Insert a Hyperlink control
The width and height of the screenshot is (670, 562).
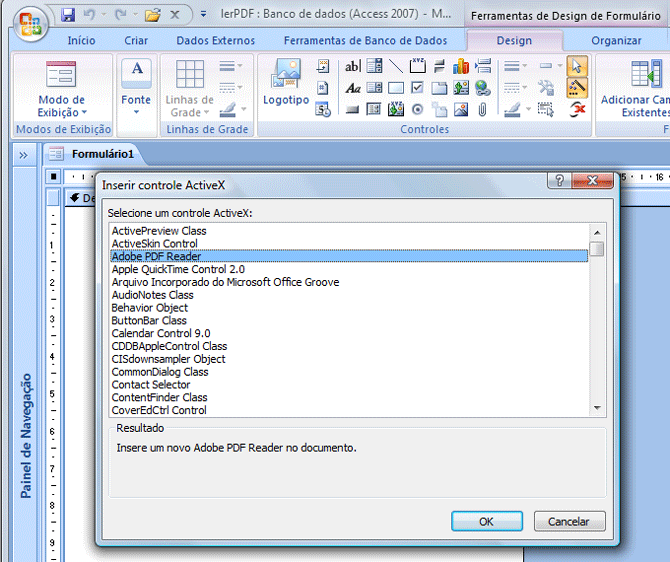pyautogui.click(x=483, y=88)
